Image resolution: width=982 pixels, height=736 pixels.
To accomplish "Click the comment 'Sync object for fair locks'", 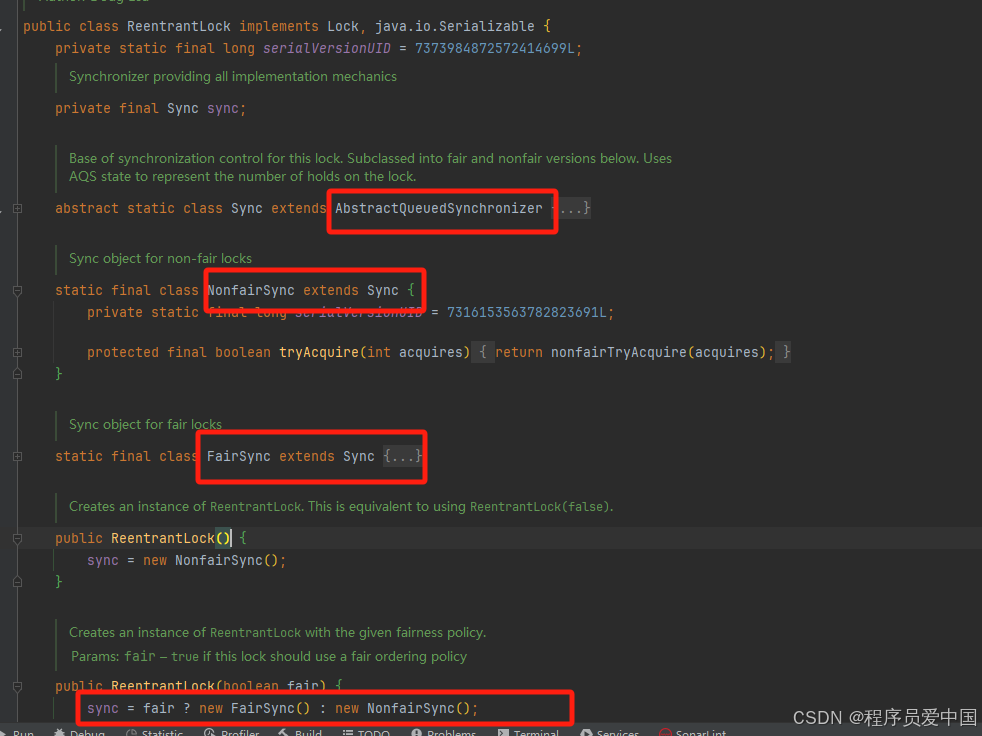I will pos(145,424).
